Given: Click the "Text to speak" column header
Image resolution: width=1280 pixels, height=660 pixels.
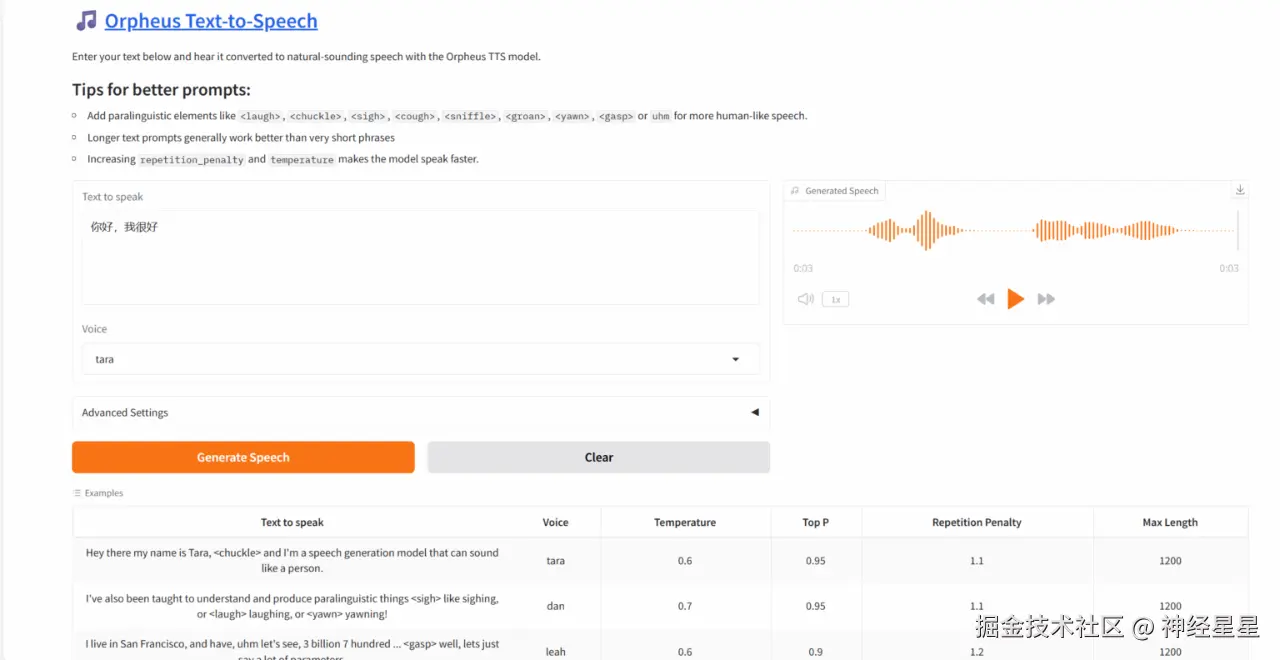Looking at the screenshot, I should (x=292, y=522).
